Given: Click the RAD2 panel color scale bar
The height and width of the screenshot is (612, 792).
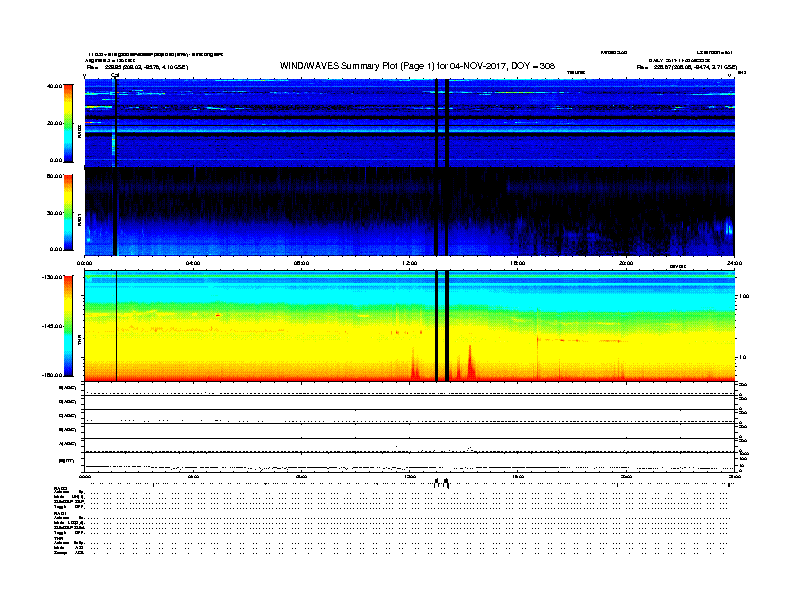Looking at the screenshot, I should coord(68,123).
